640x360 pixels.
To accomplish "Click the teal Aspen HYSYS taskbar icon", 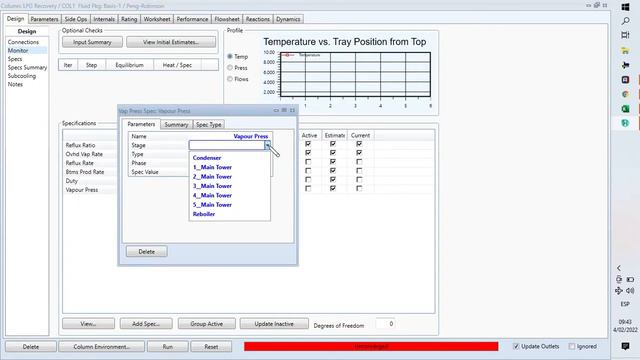I will point(625,123).
